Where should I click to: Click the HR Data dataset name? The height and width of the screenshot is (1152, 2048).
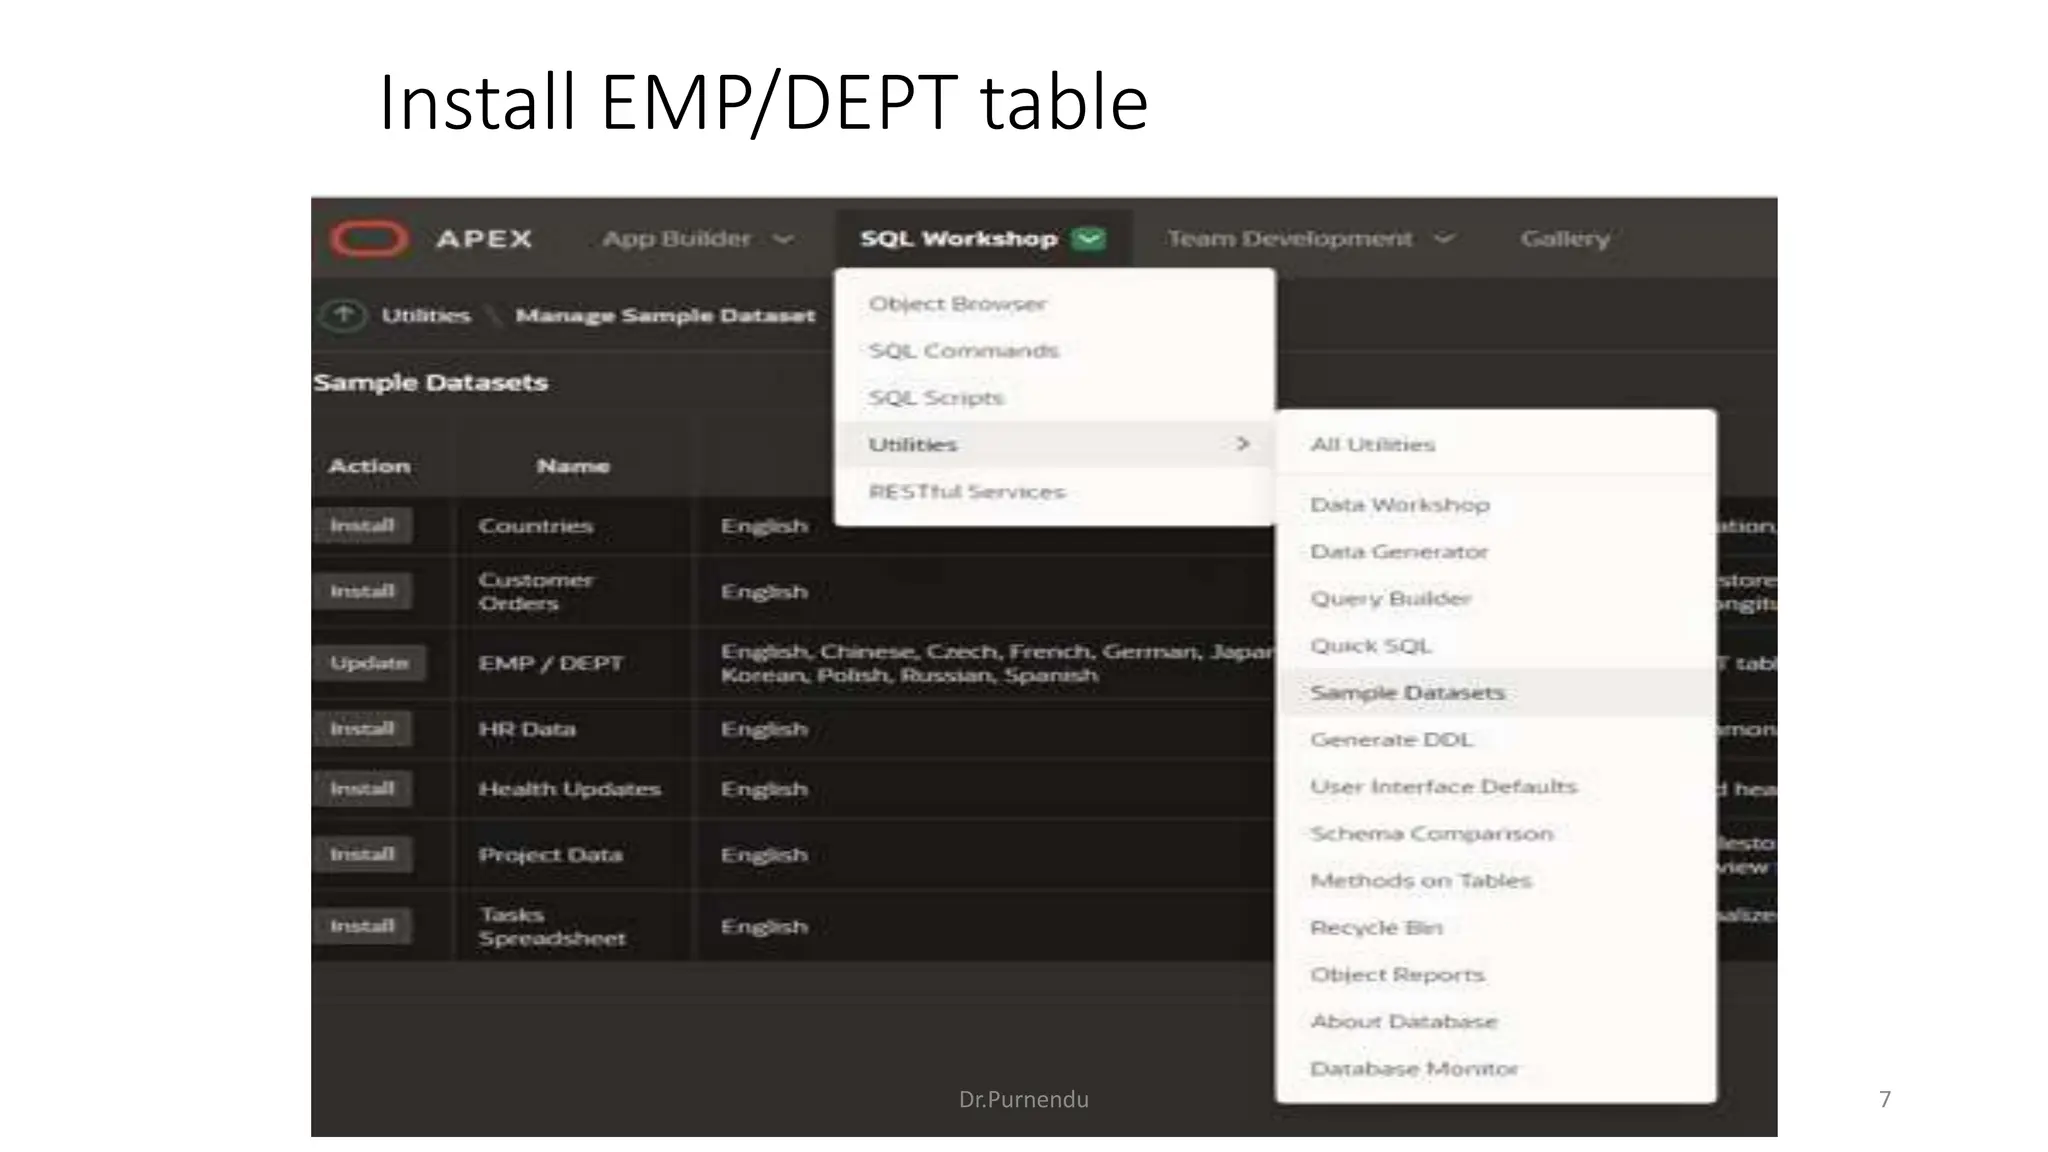(526, 729)
